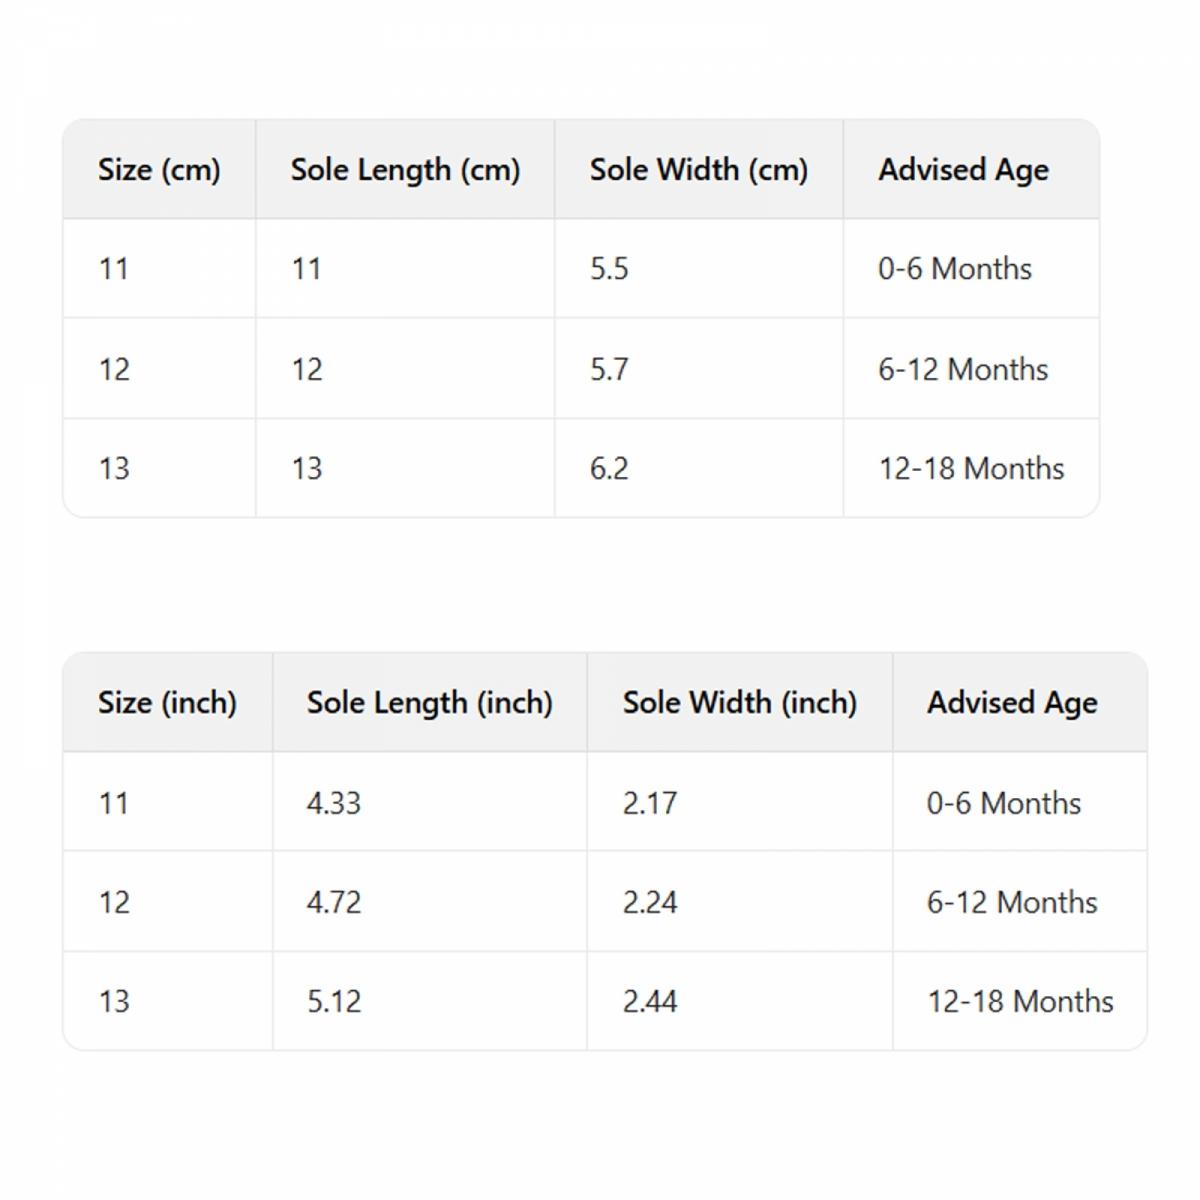Image resolution: width=1200 pixels, height=1200 pixels.
Task: Select the 4.33 sole length cell
Action: (x=333, y=803)
